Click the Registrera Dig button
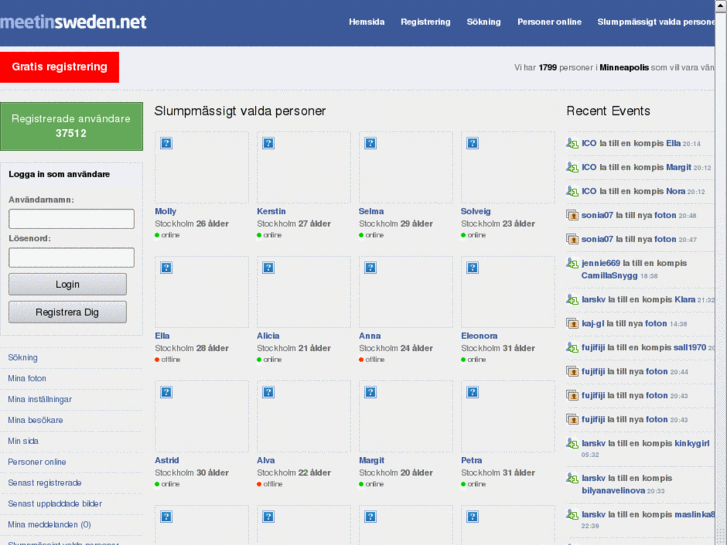Viewport: 727px width, 545px height. [67, 312]
